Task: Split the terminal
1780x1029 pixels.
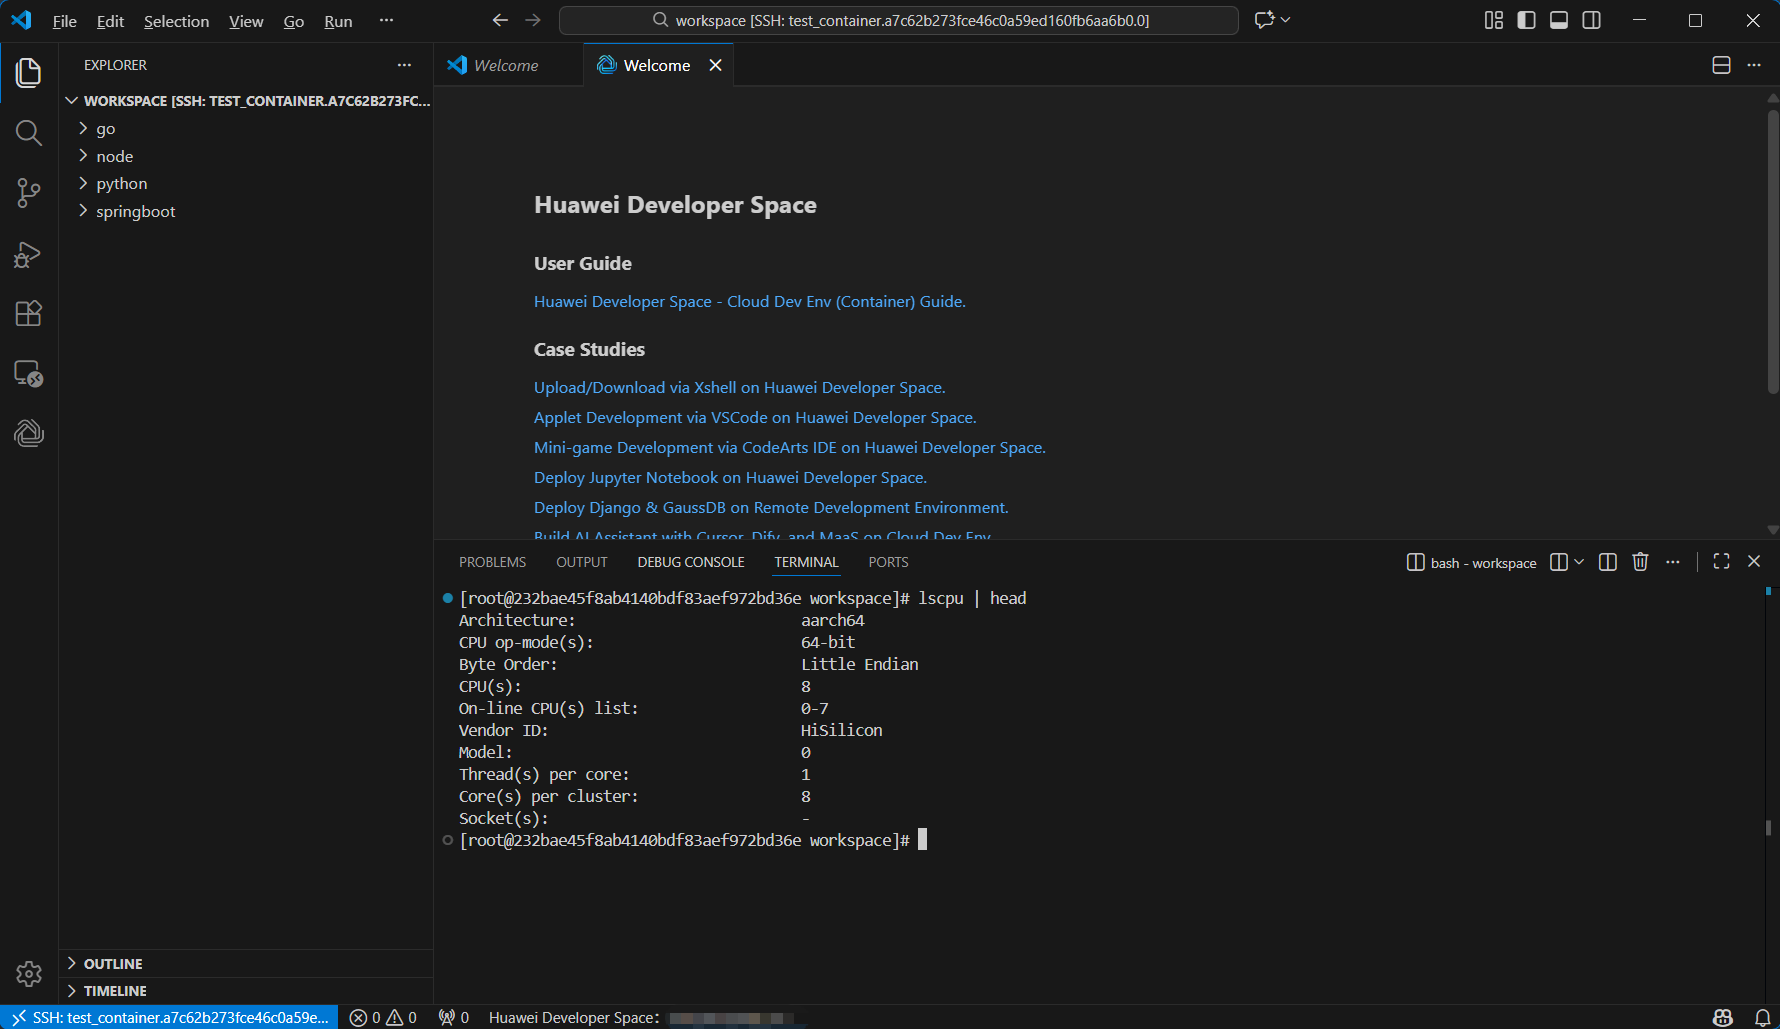Action: click(x=1608, y=562)
